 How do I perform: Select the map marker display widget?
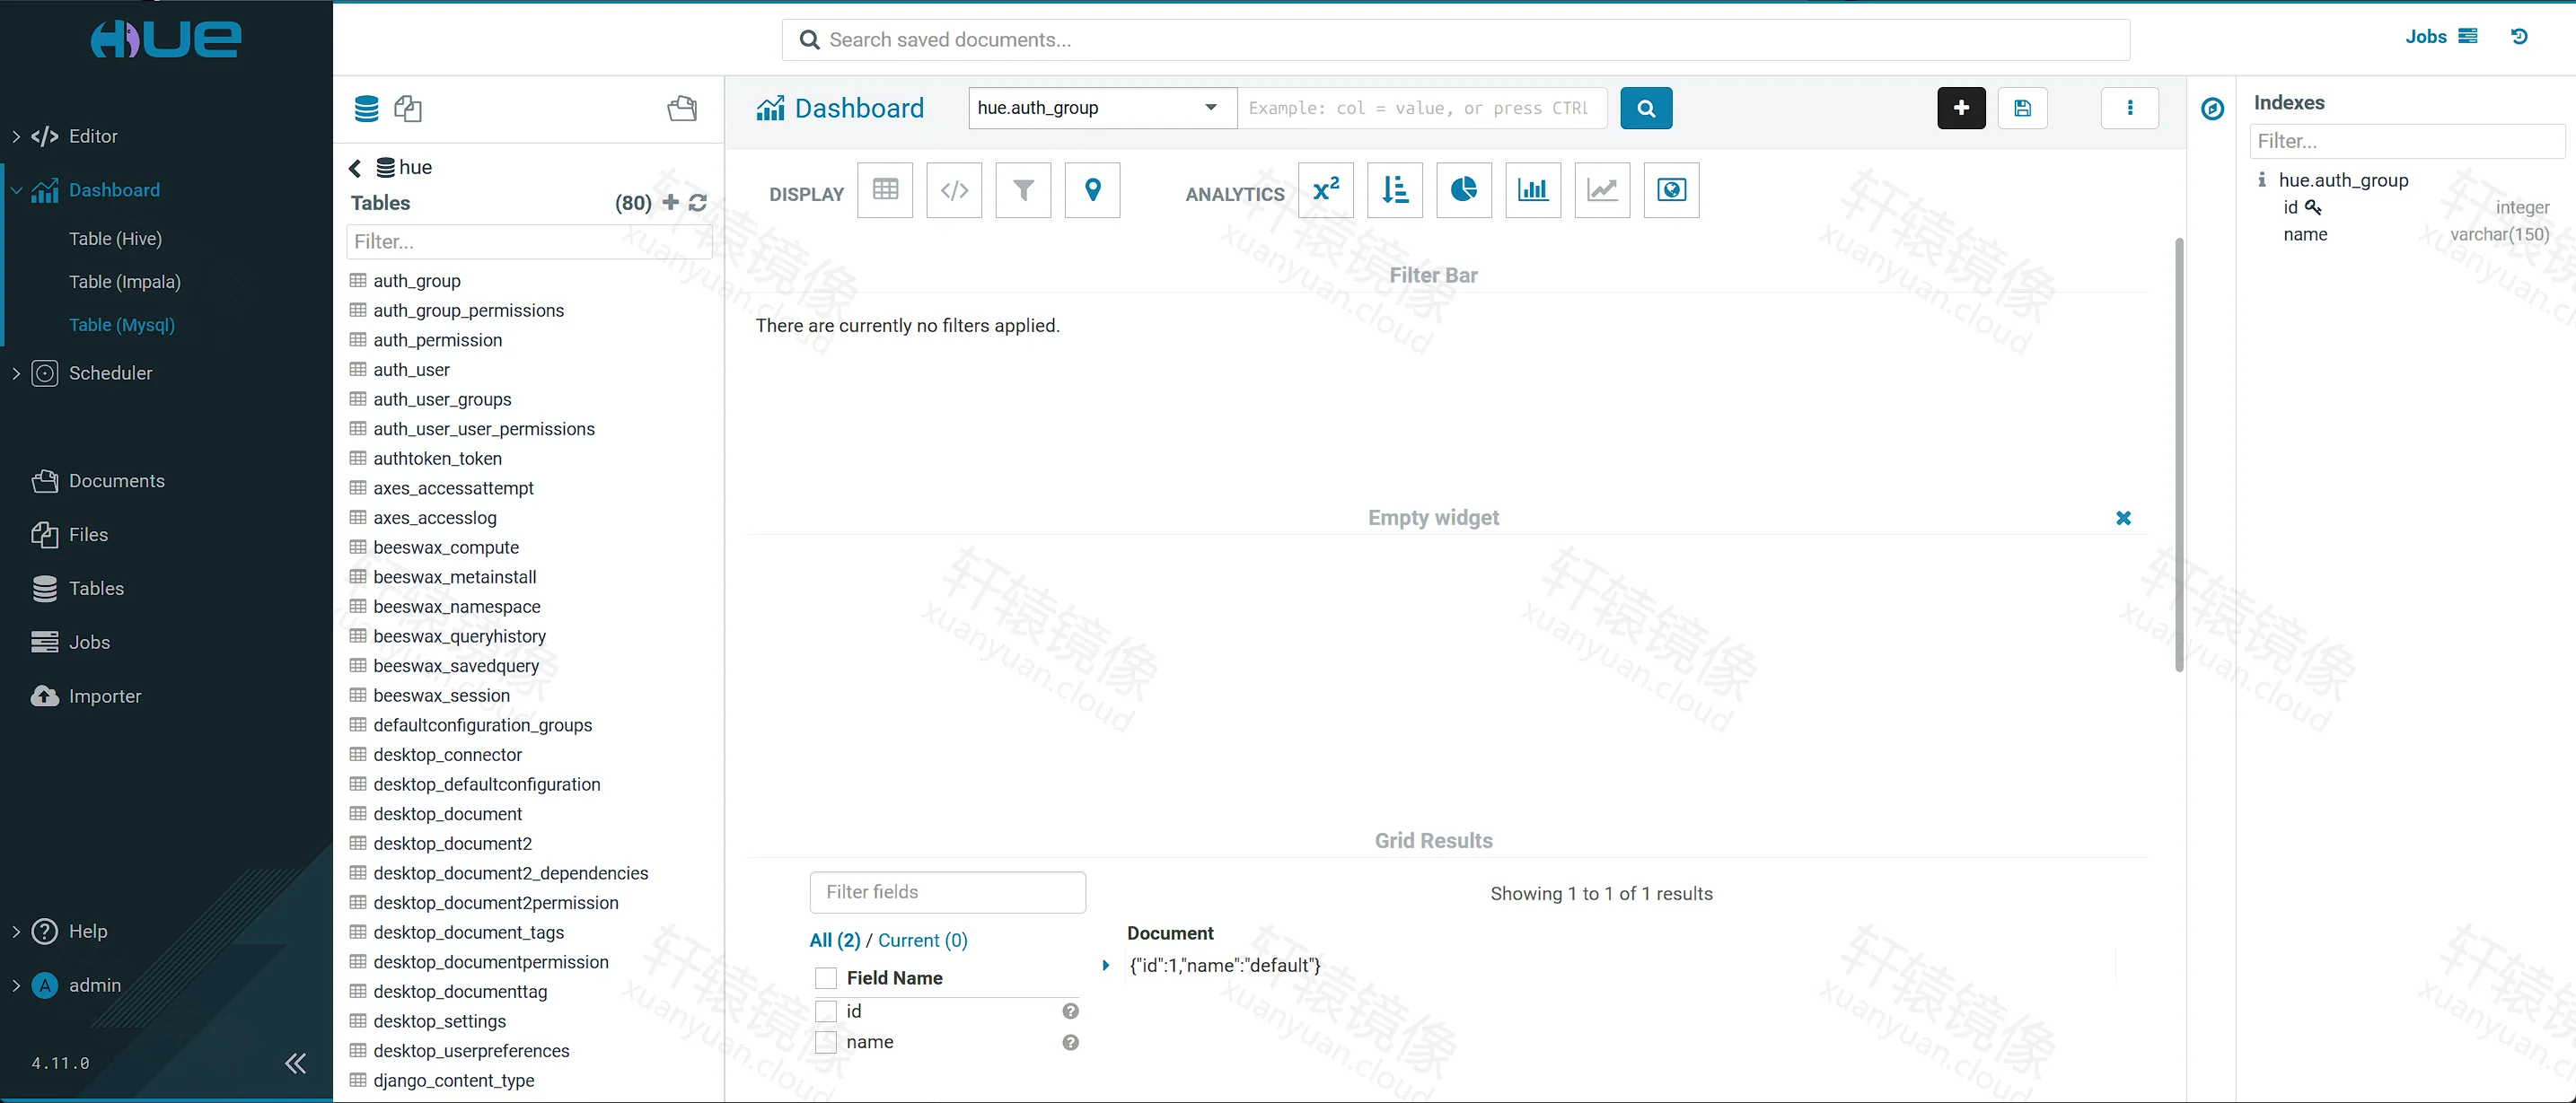pyautogui.click(x=1092, y=190)
